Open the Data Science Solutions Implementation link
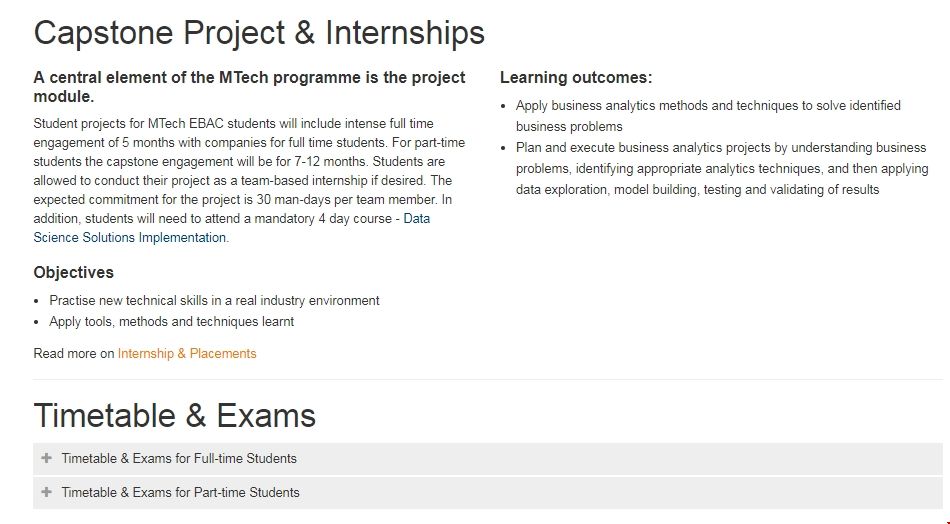This screenshot has height=524, width=950. [130, 238]
